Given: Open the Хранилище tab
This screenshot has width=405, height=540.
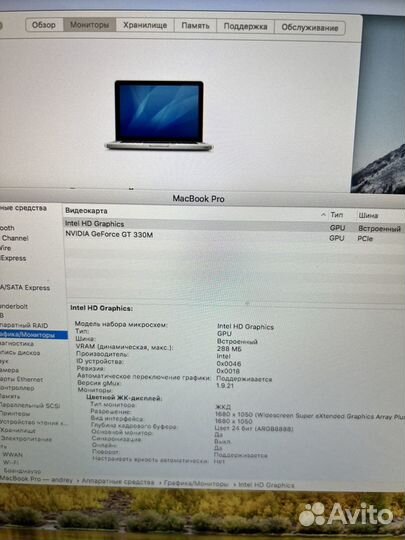Looking at the screenshot, I should [x=145, y=25].
